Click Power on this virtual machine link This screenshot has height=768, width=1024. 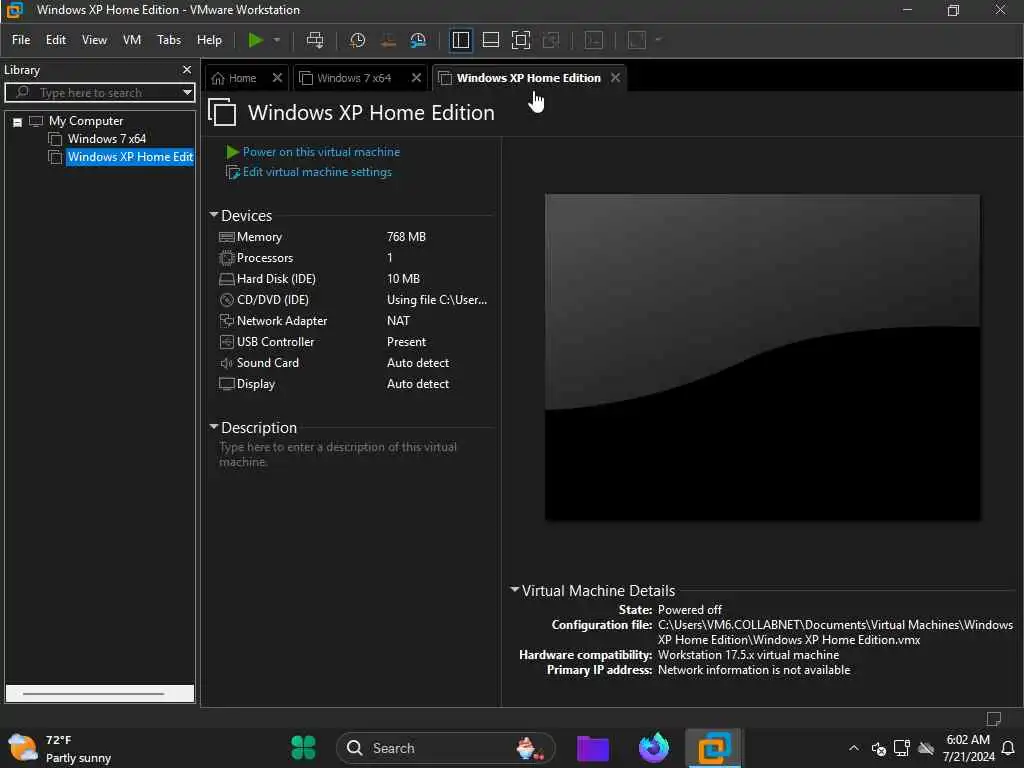321,152
